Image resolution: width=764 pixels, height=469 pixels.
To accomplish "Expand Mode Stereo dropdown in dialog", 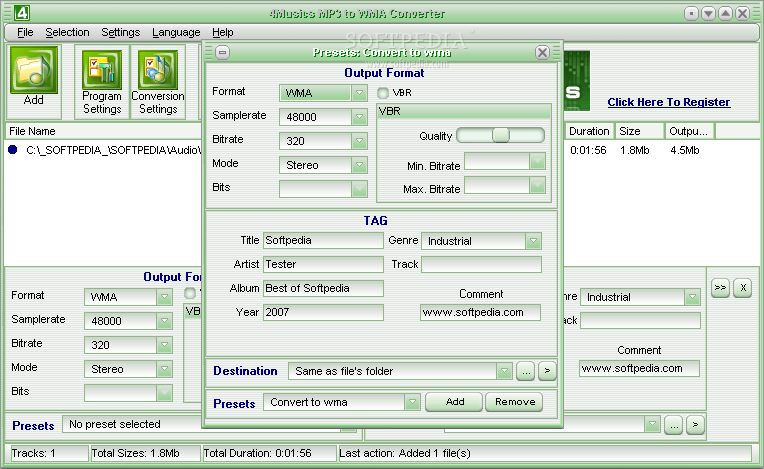I will [359, 165].
